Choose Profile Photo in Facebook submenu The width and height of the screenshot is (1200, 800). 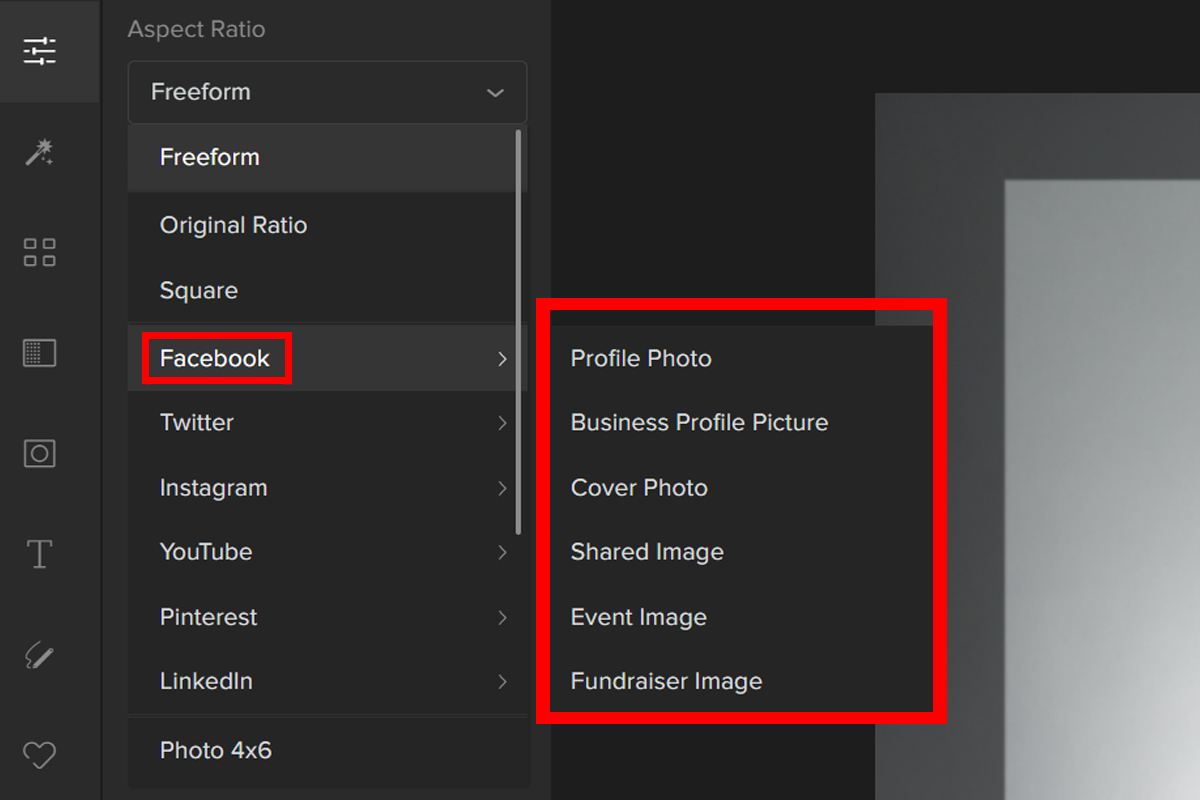[641, 358]
